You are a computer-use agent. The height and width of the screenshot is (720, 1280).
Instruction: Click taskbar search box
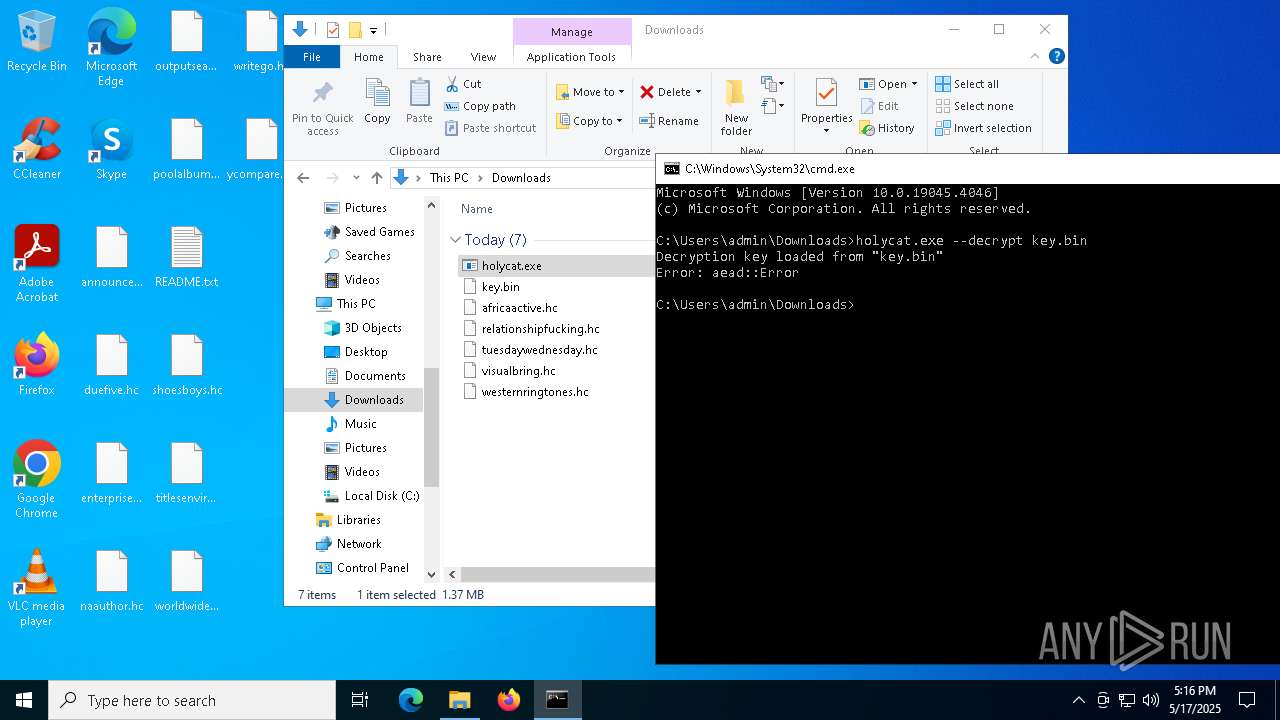point(192,700)
